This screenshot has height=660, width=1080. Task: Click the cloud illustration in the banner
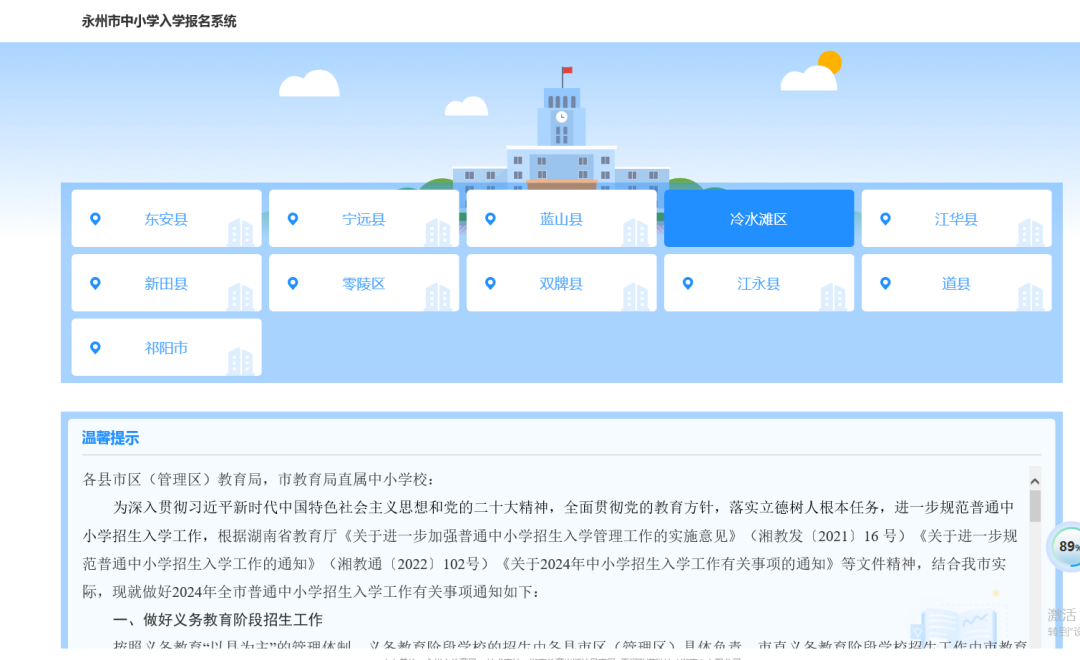tap(308, 83)
